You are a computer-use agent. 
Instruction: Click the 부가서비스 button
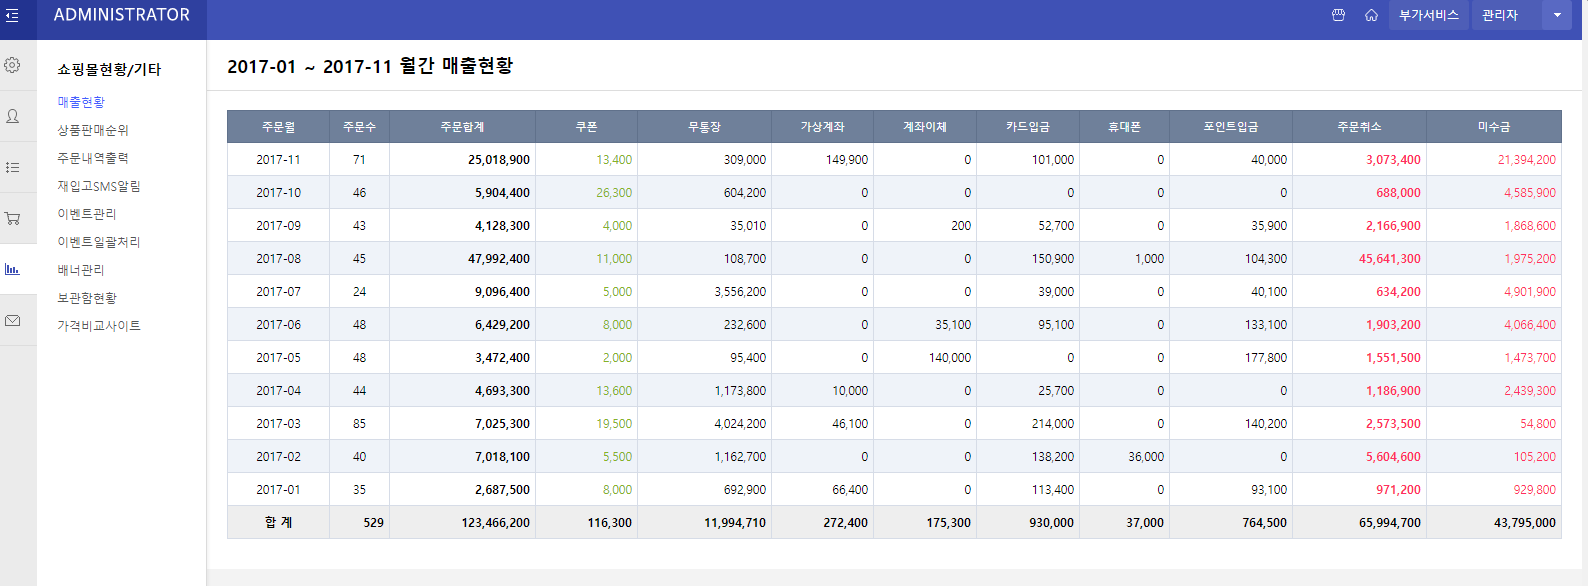[x=1428, y=15]
